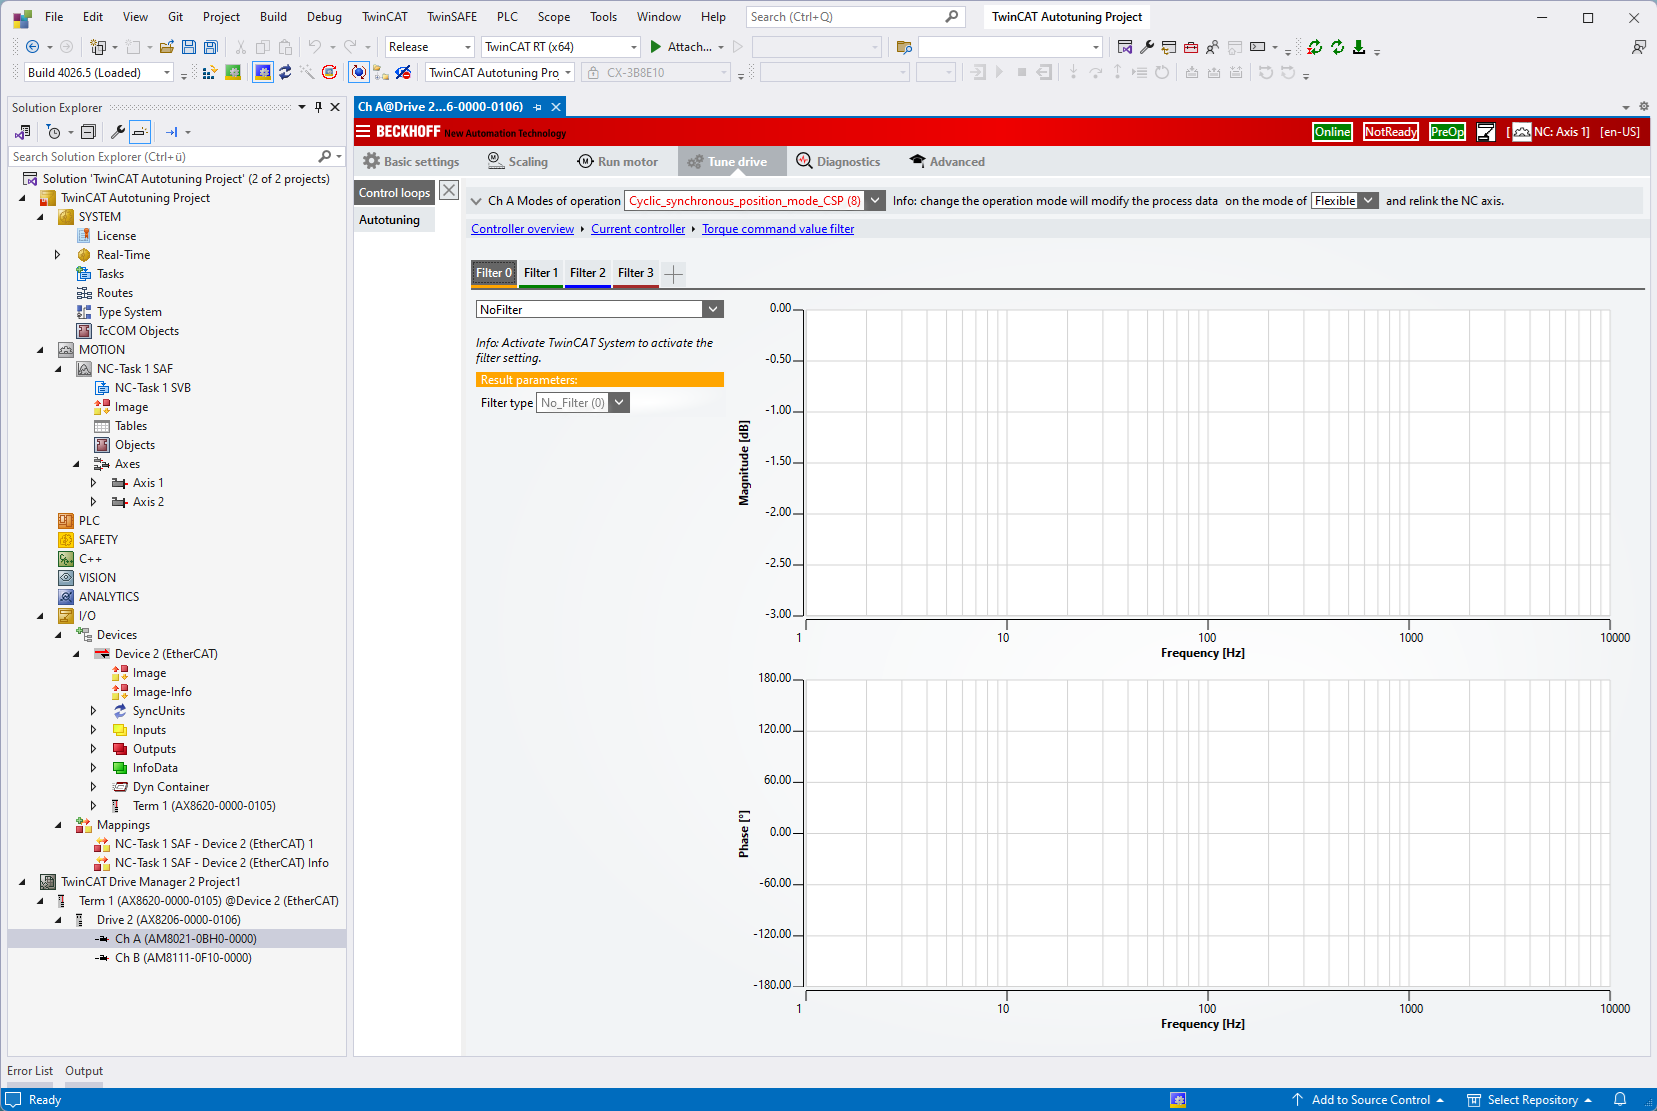Screen dimensions: 1657x1111
Task: Toggle the edit pencil icon in Beckhoff header
Action: 1486,132
